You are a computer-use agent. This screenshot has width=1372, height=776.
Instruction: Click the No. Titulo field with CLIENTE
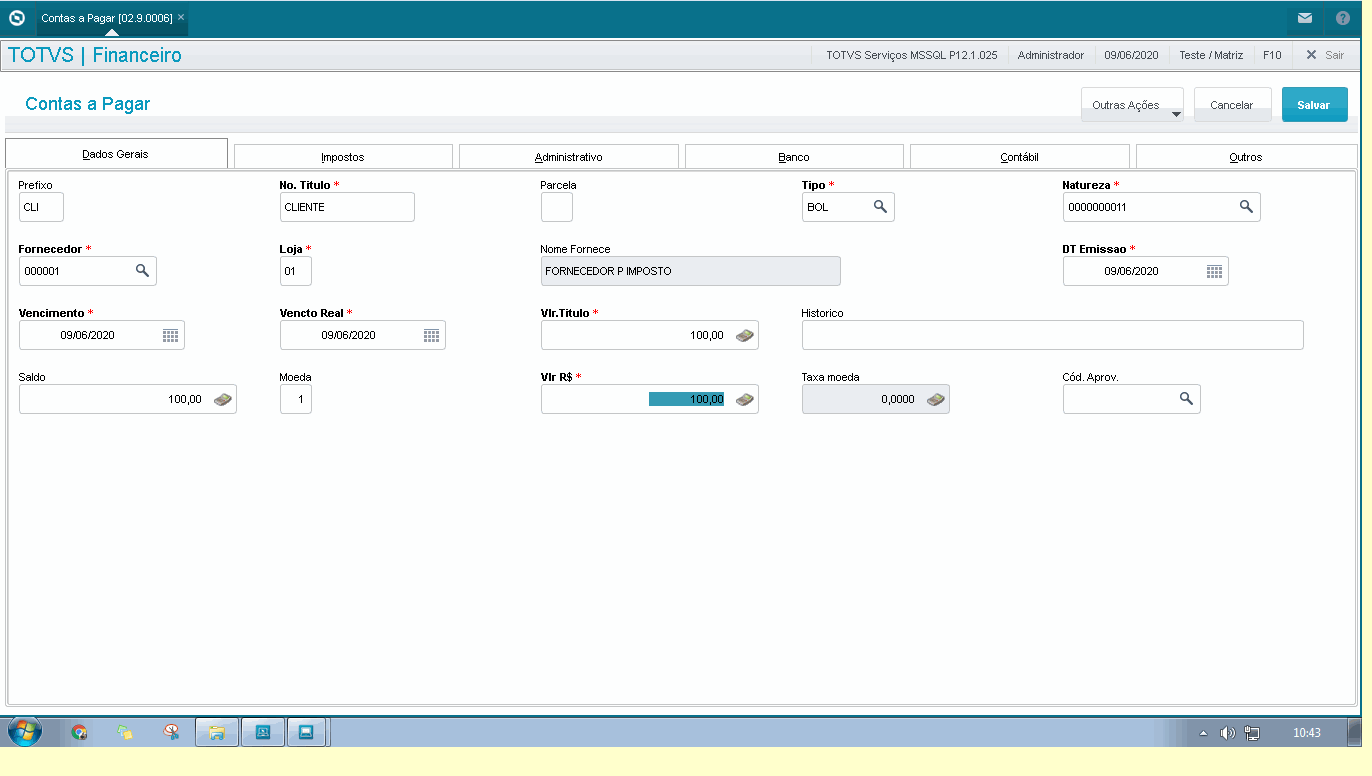coord(347,207)
